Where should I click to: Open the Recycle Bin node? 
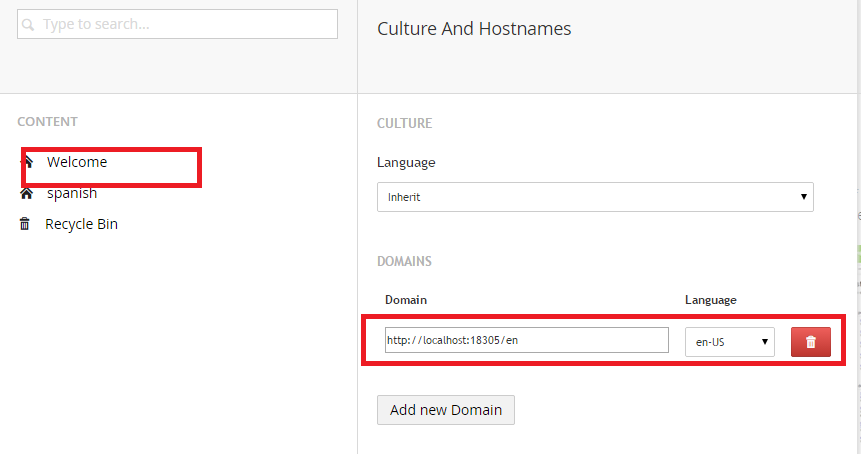pyautogui.click(x=81, y=224)
